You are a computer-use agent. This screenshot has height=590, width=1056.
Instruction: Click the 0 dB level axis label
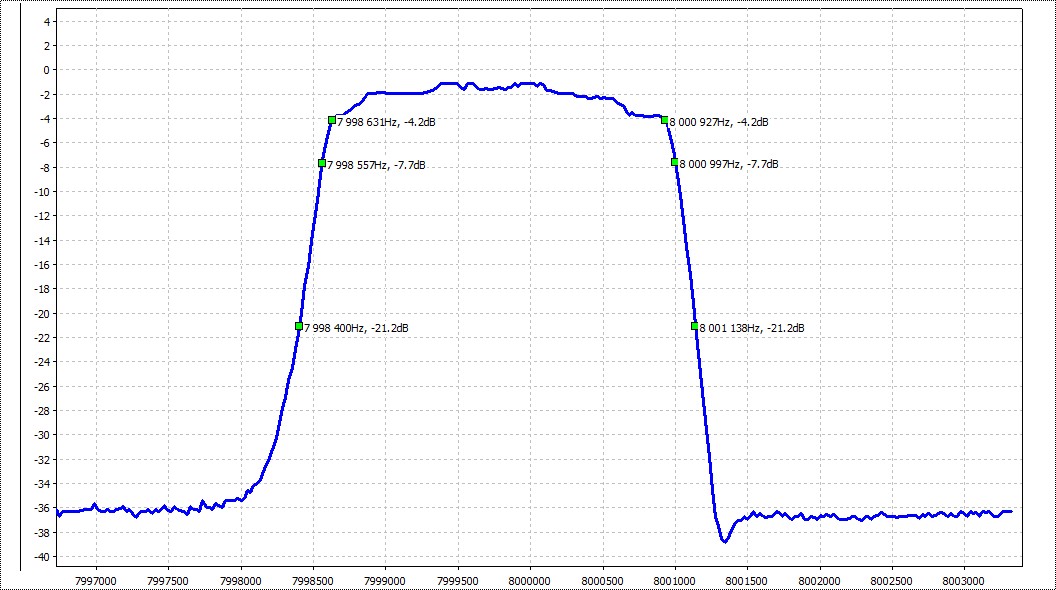(x=46, y=70)
